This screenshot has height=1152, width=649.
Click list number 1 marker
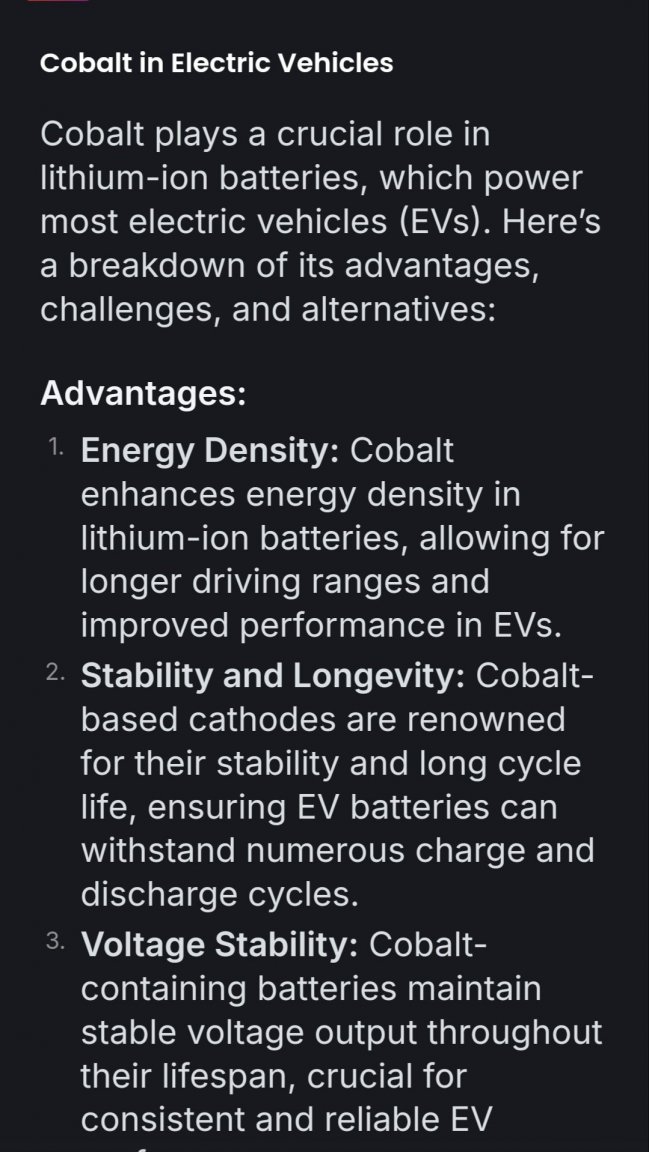click(x=56, y=447)
